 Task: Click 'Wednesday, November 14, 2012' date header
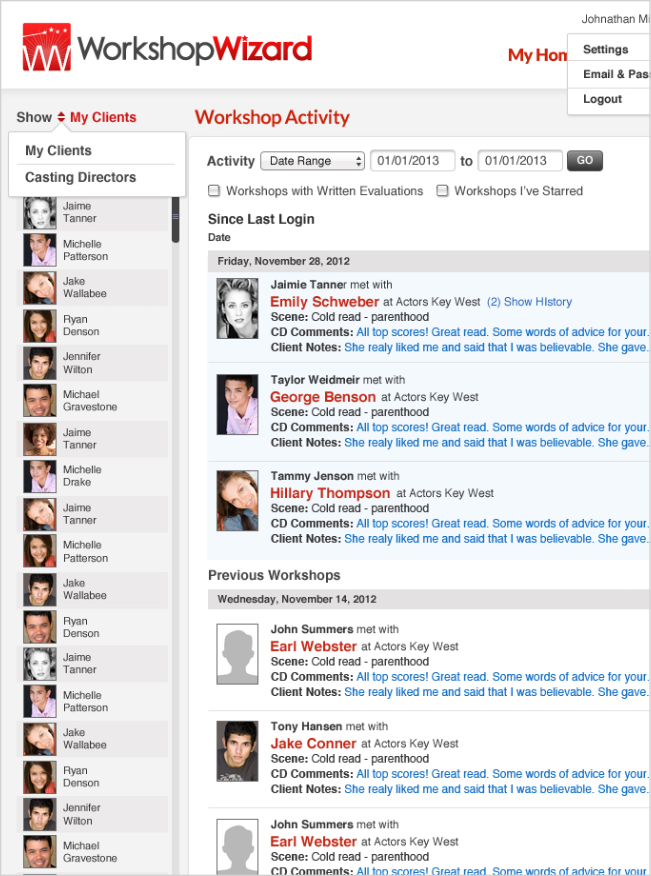tap(297, 599)
